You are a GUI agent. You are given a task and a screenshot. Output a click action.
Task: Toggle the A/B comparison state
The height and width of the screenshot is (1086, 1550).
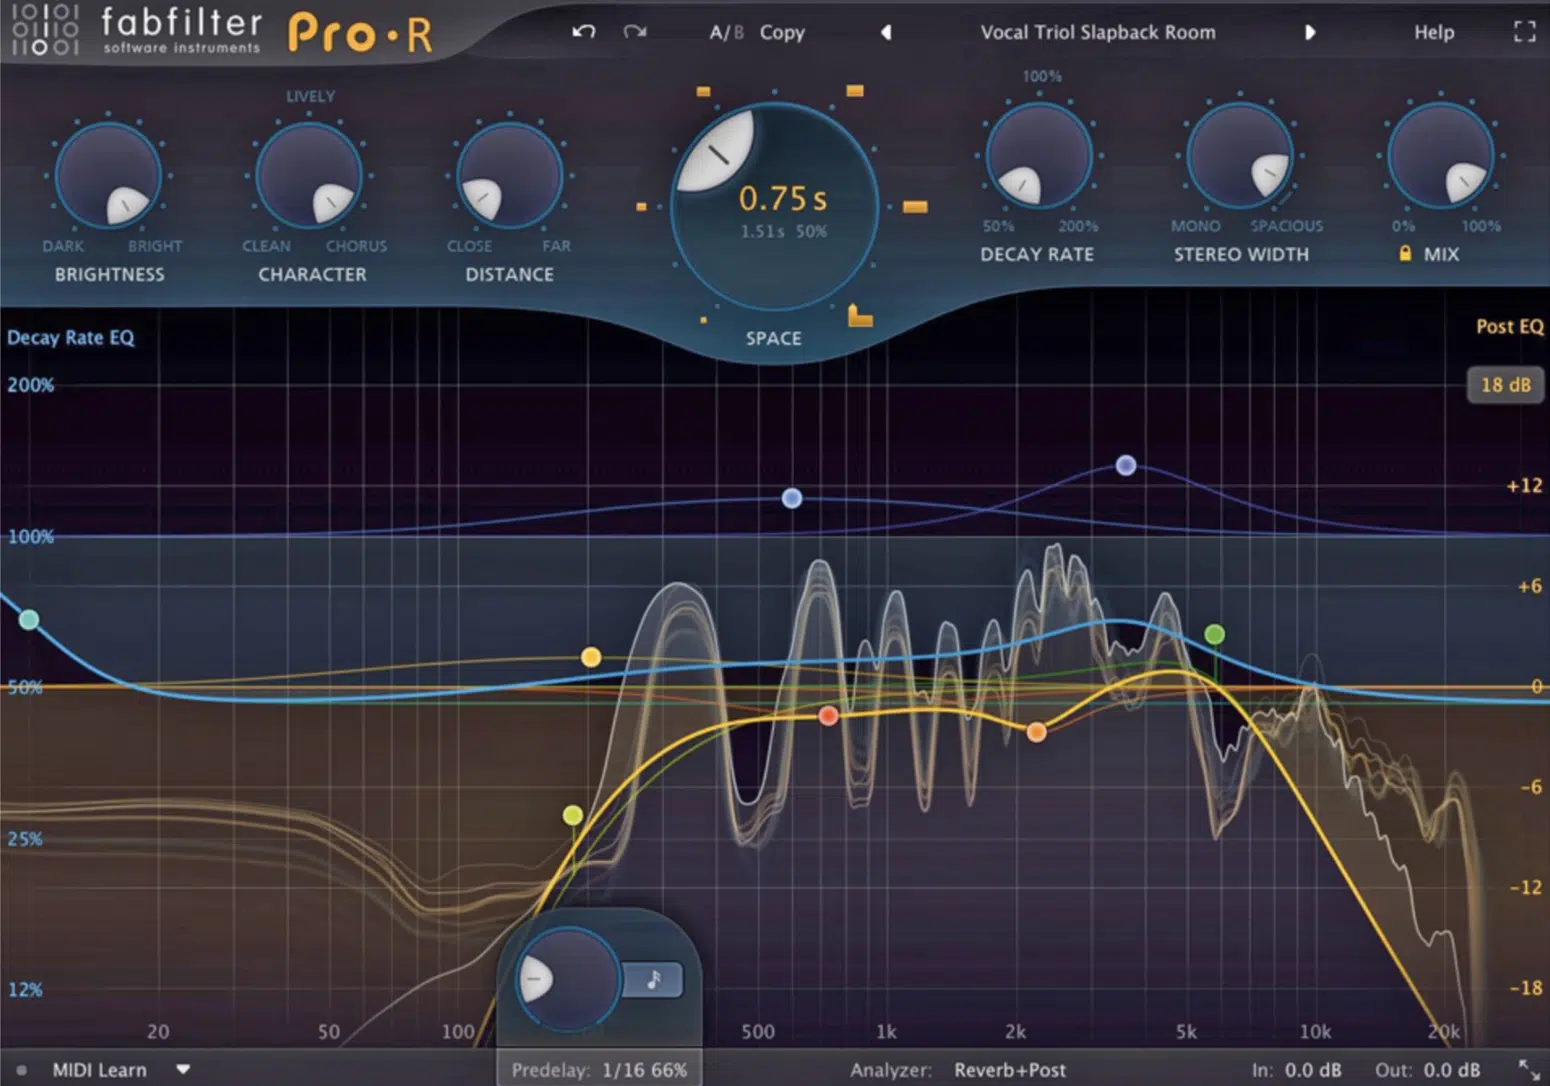726,32
